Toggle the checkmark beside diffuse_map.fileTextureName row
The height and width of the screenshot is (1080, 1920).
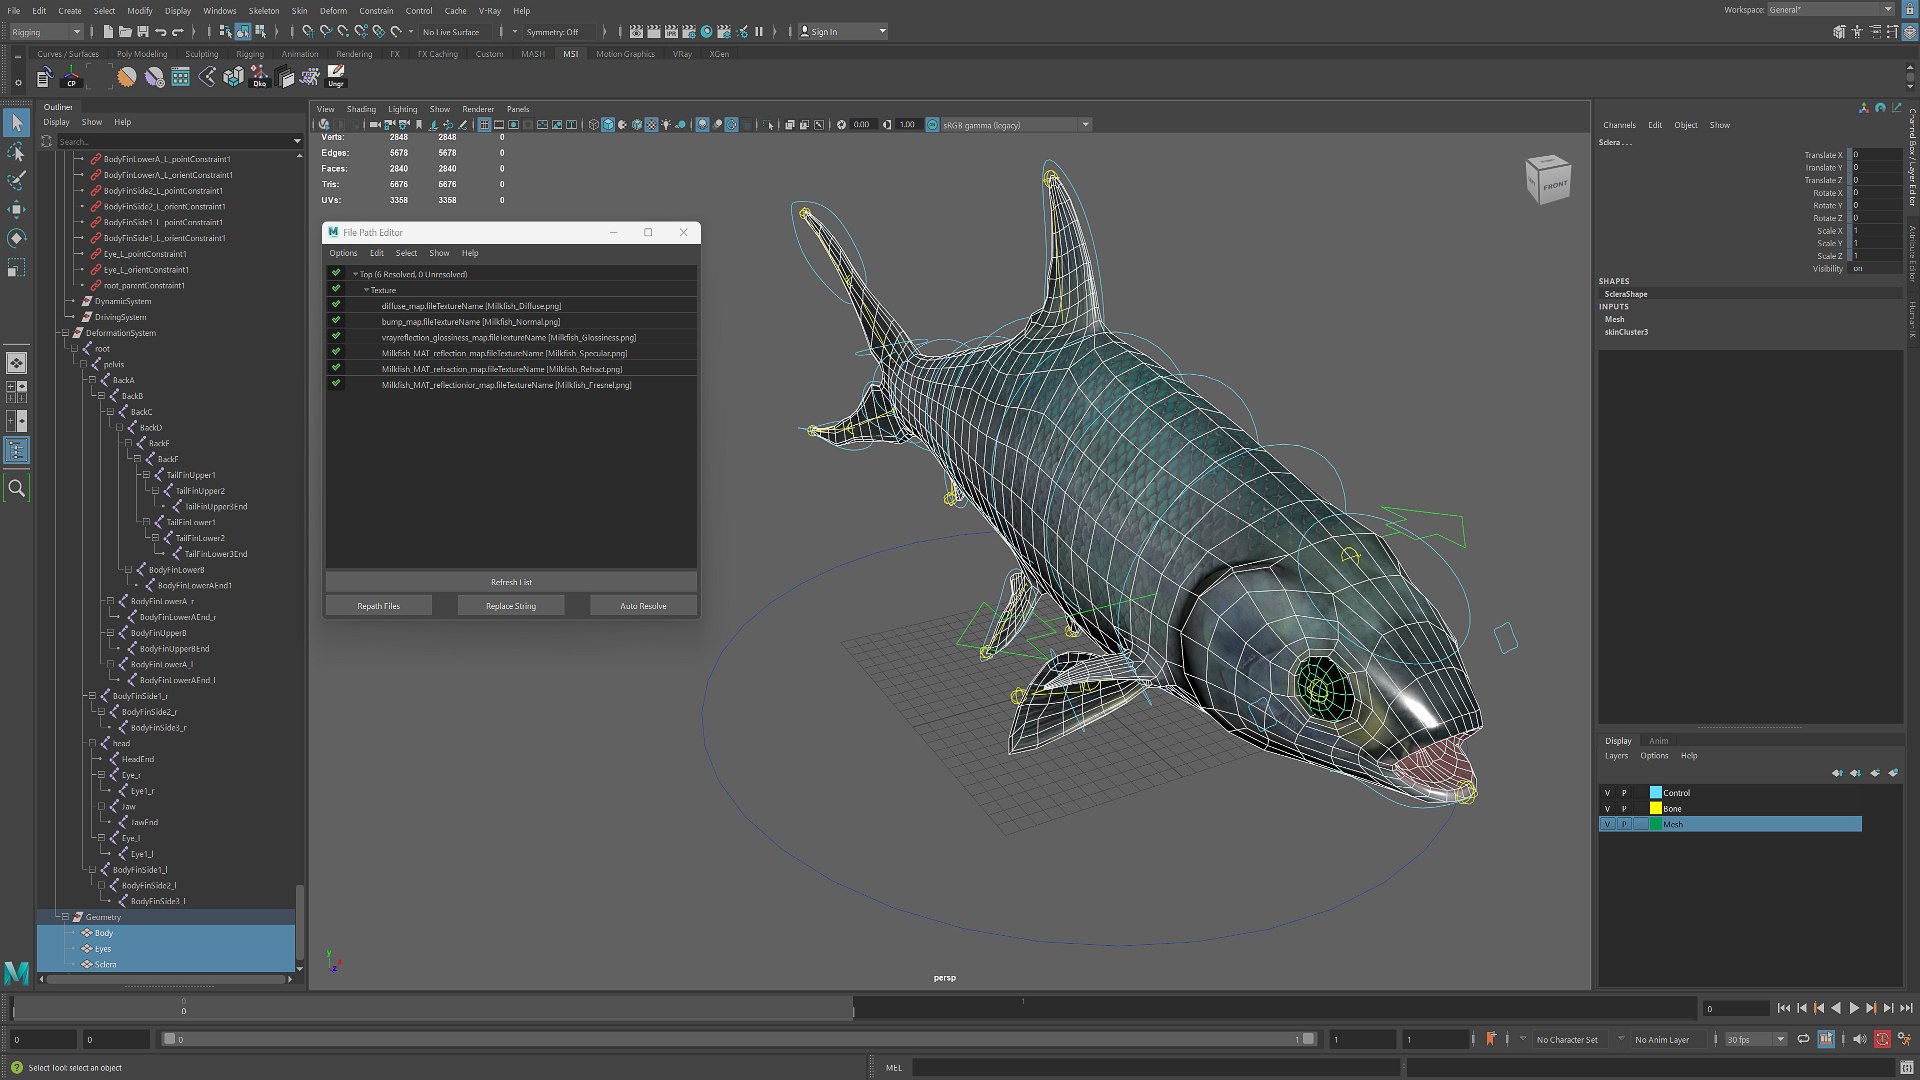[x=336, y=305]
